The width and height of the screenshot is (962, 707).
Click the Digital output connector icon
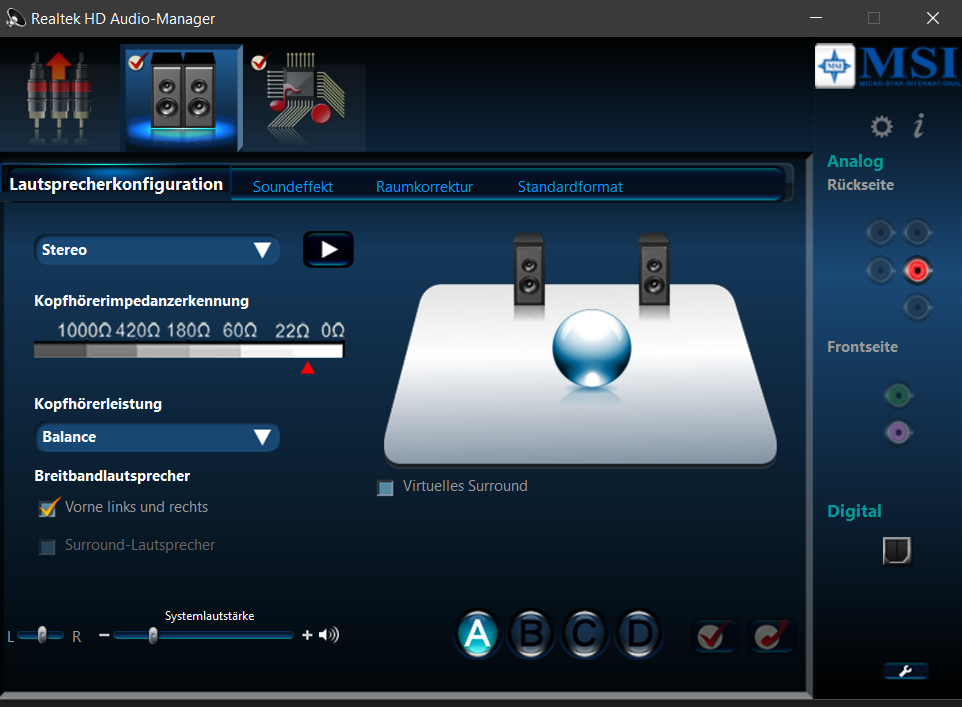click(x=895, y=551)
